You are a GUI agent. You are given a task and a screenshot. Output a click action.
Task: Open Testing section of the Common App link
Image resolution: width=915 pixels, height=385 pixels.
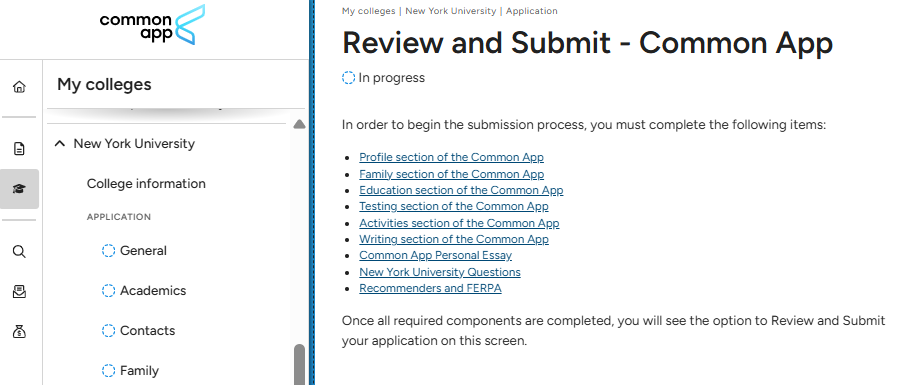453,206
